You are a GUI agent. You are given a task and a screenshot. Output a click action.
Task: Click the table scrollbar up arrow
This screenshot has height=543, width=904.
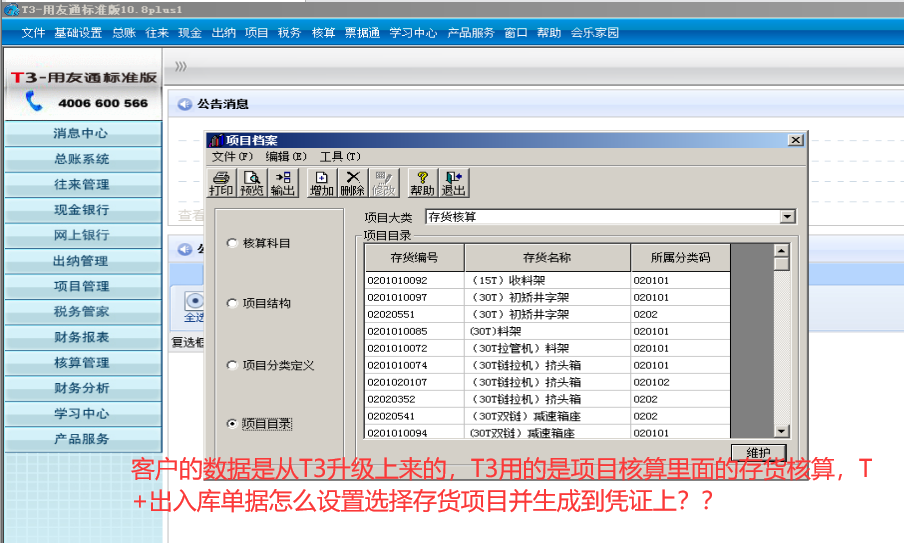click(781, 251)
